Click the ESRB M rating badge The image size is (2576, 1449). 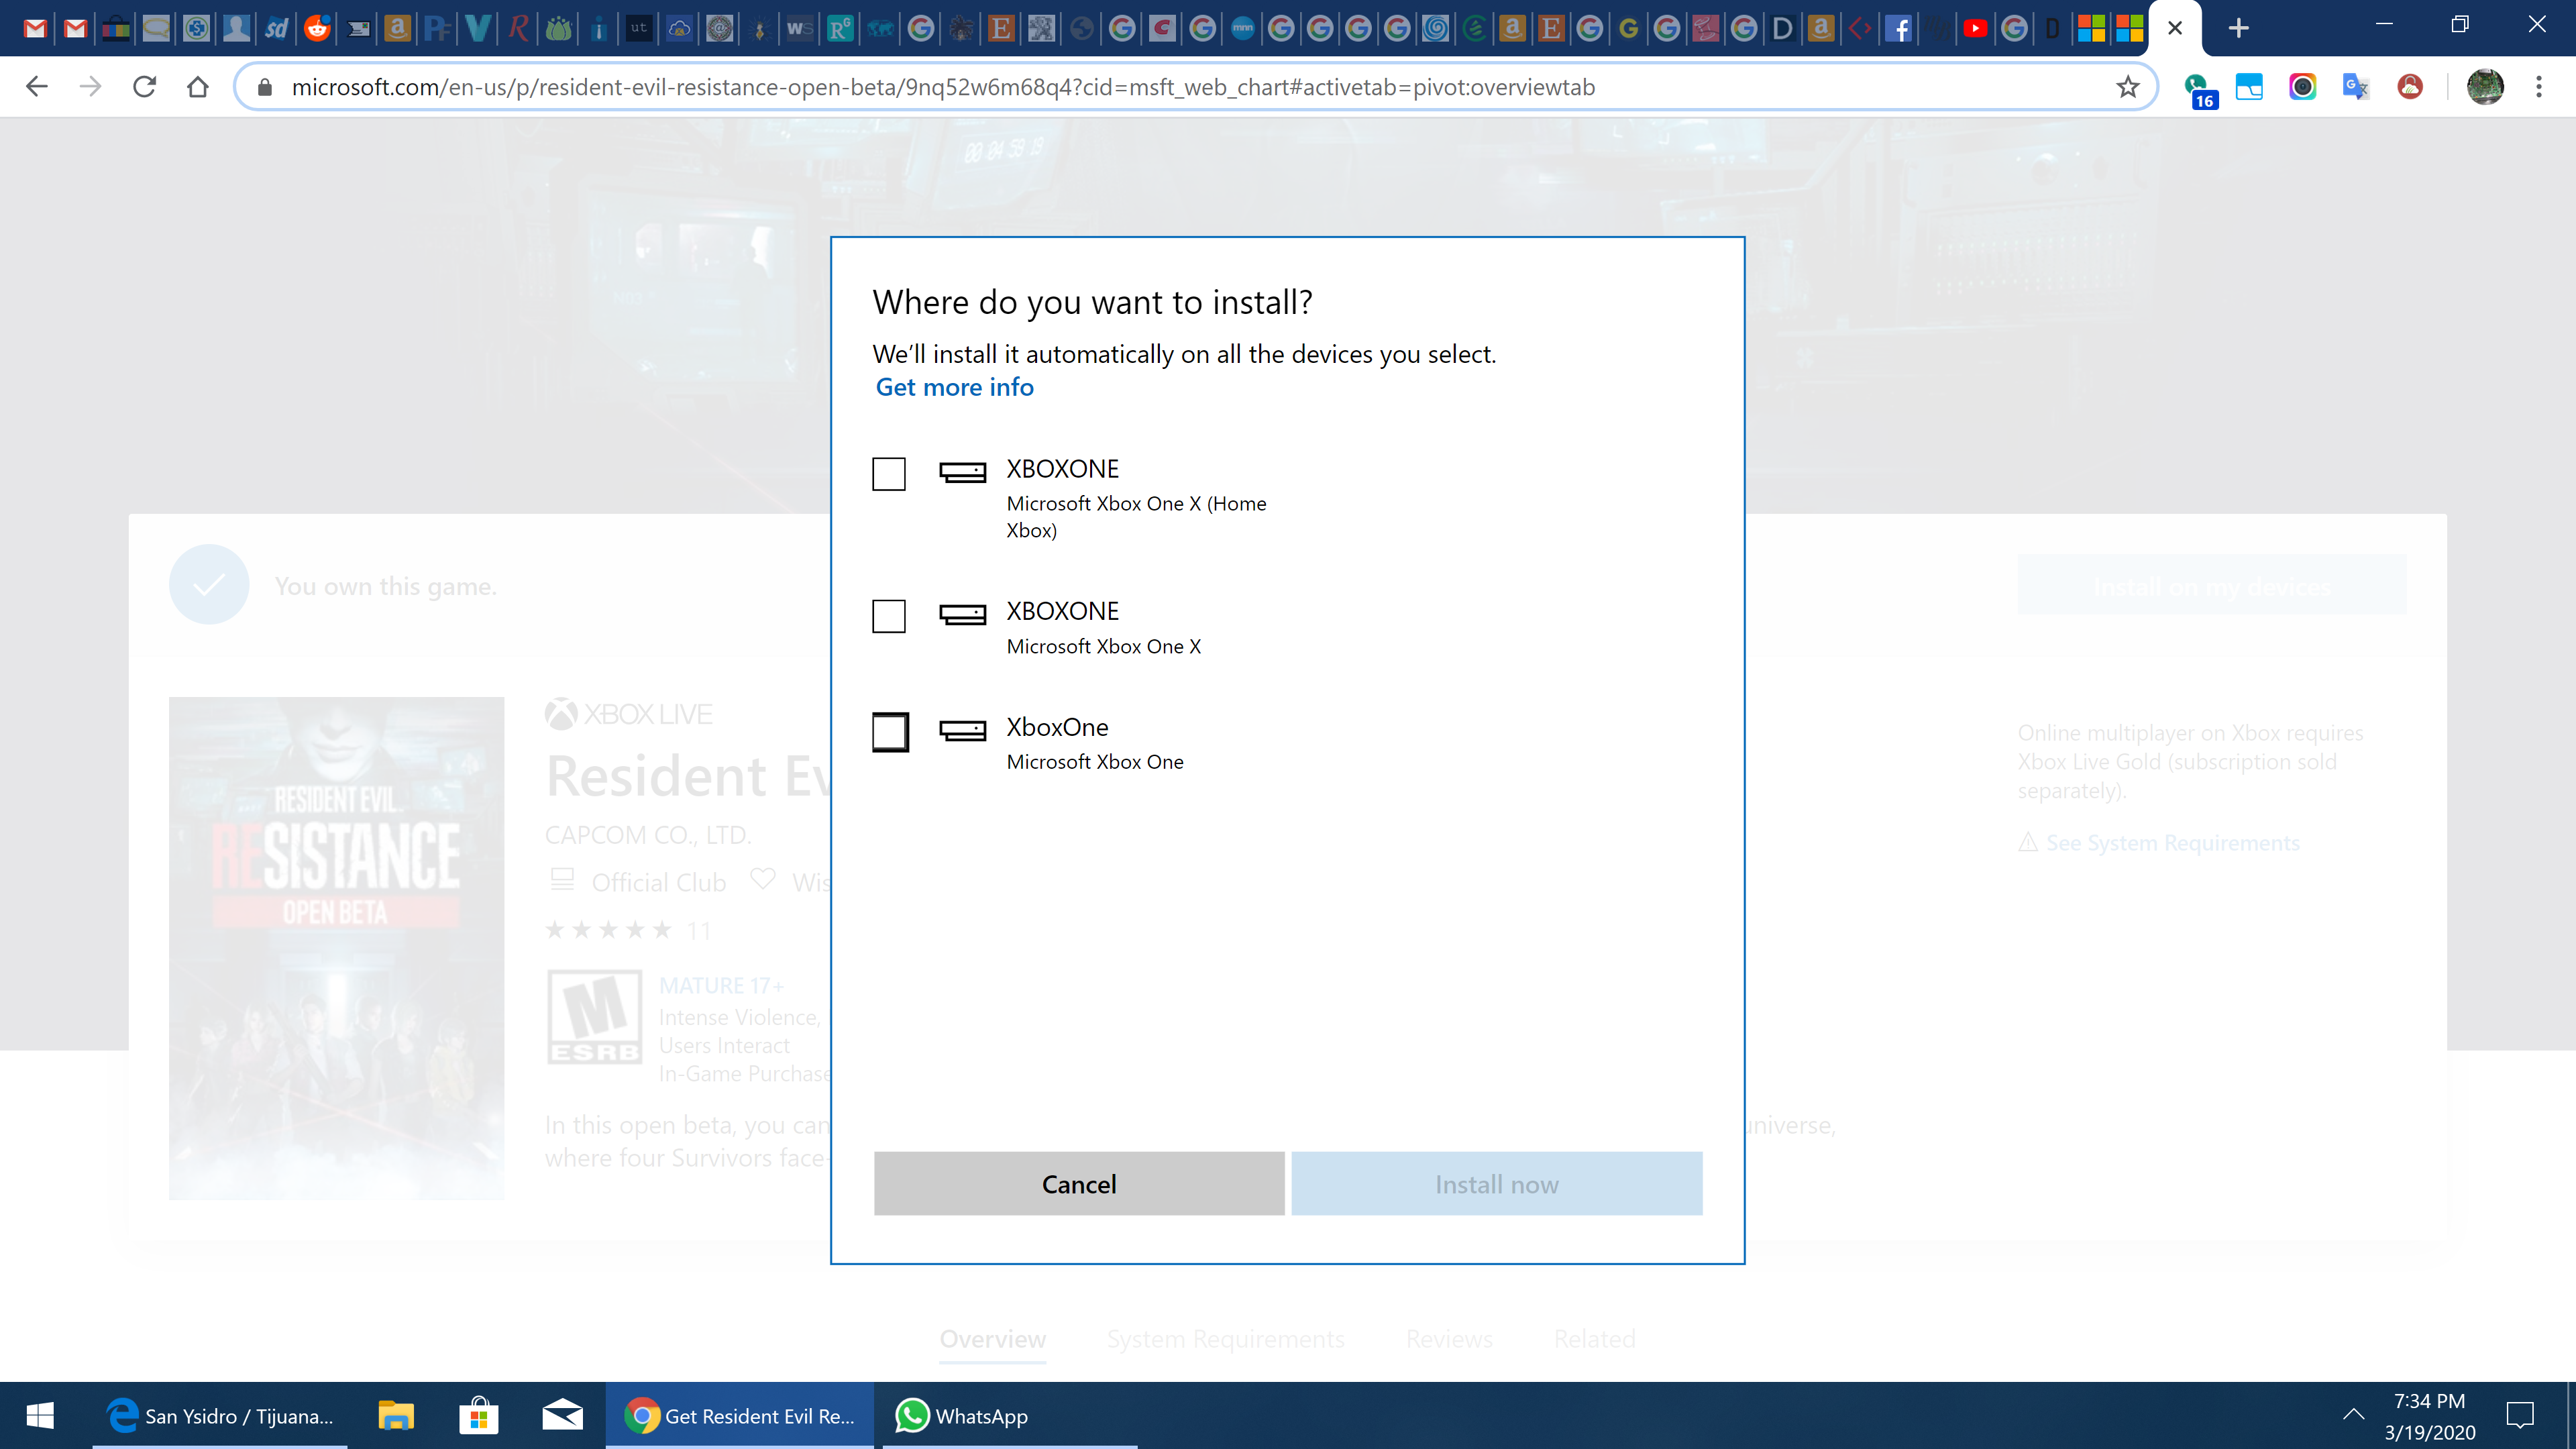[594, 1017]
